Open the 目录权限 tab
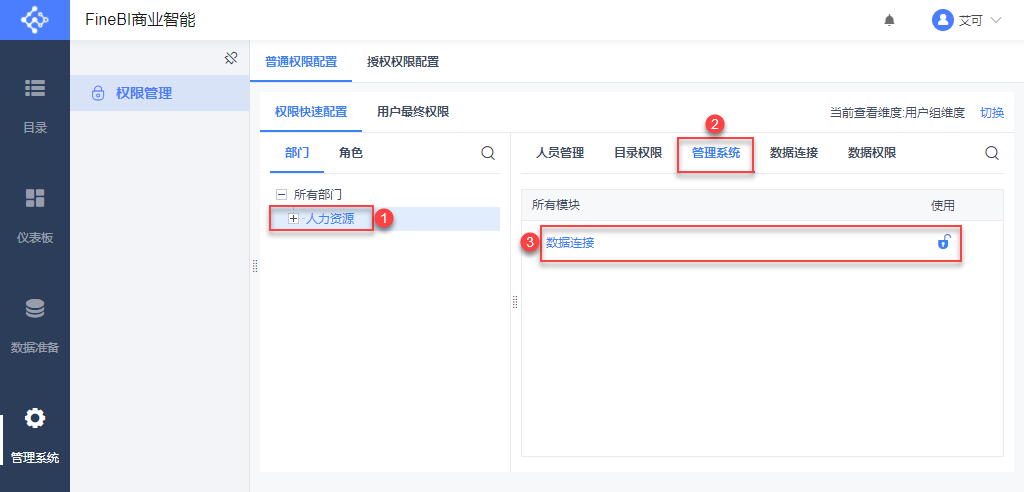Screen dimensions: 1024x492 (638, 153)
